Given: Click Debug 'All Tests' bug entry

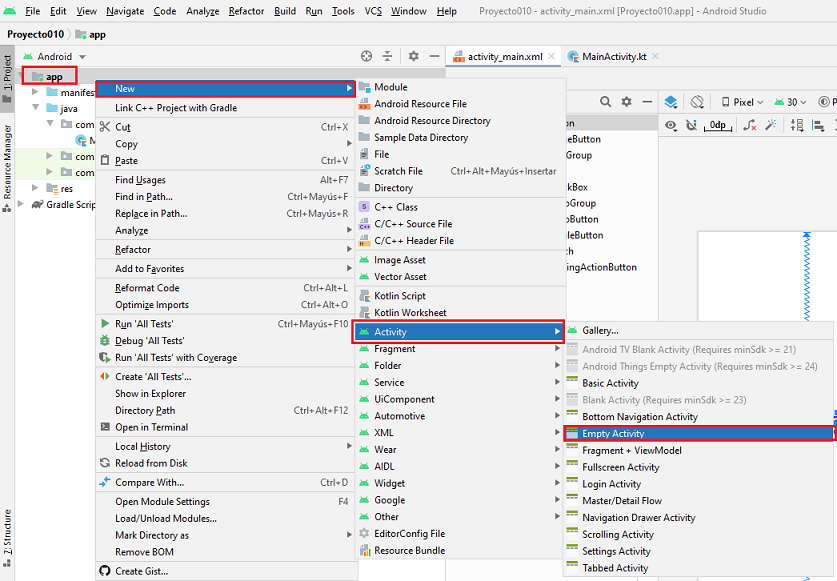Looking at the screenshot, I should coord(225,341).
